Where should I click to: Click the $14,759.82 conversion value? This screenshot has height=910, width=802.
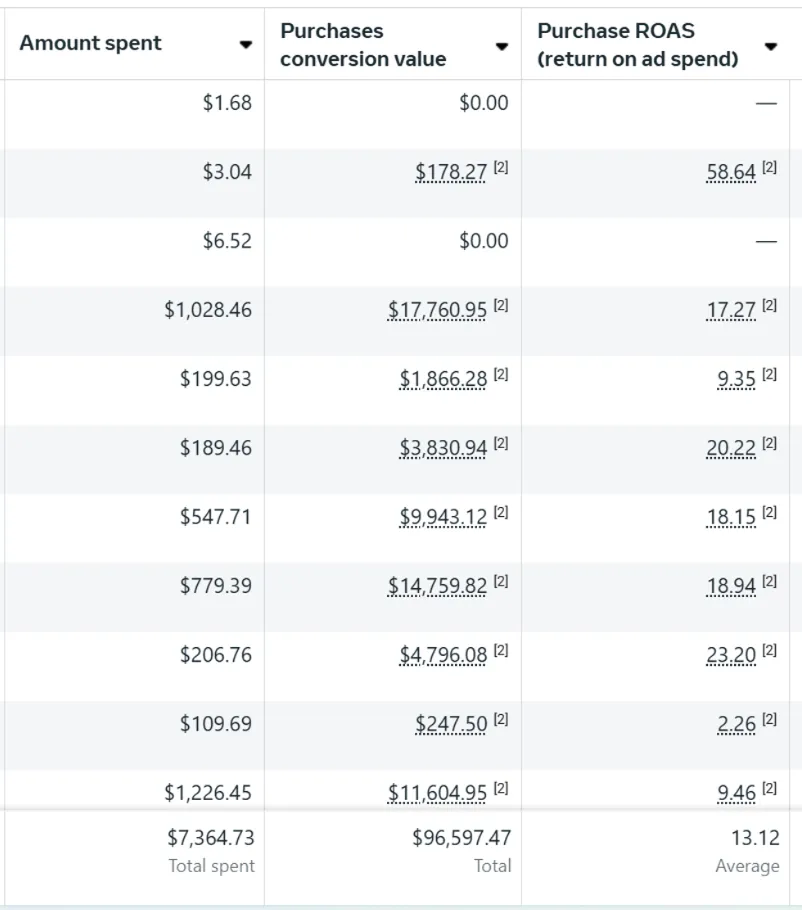click(x=437, y=587)
